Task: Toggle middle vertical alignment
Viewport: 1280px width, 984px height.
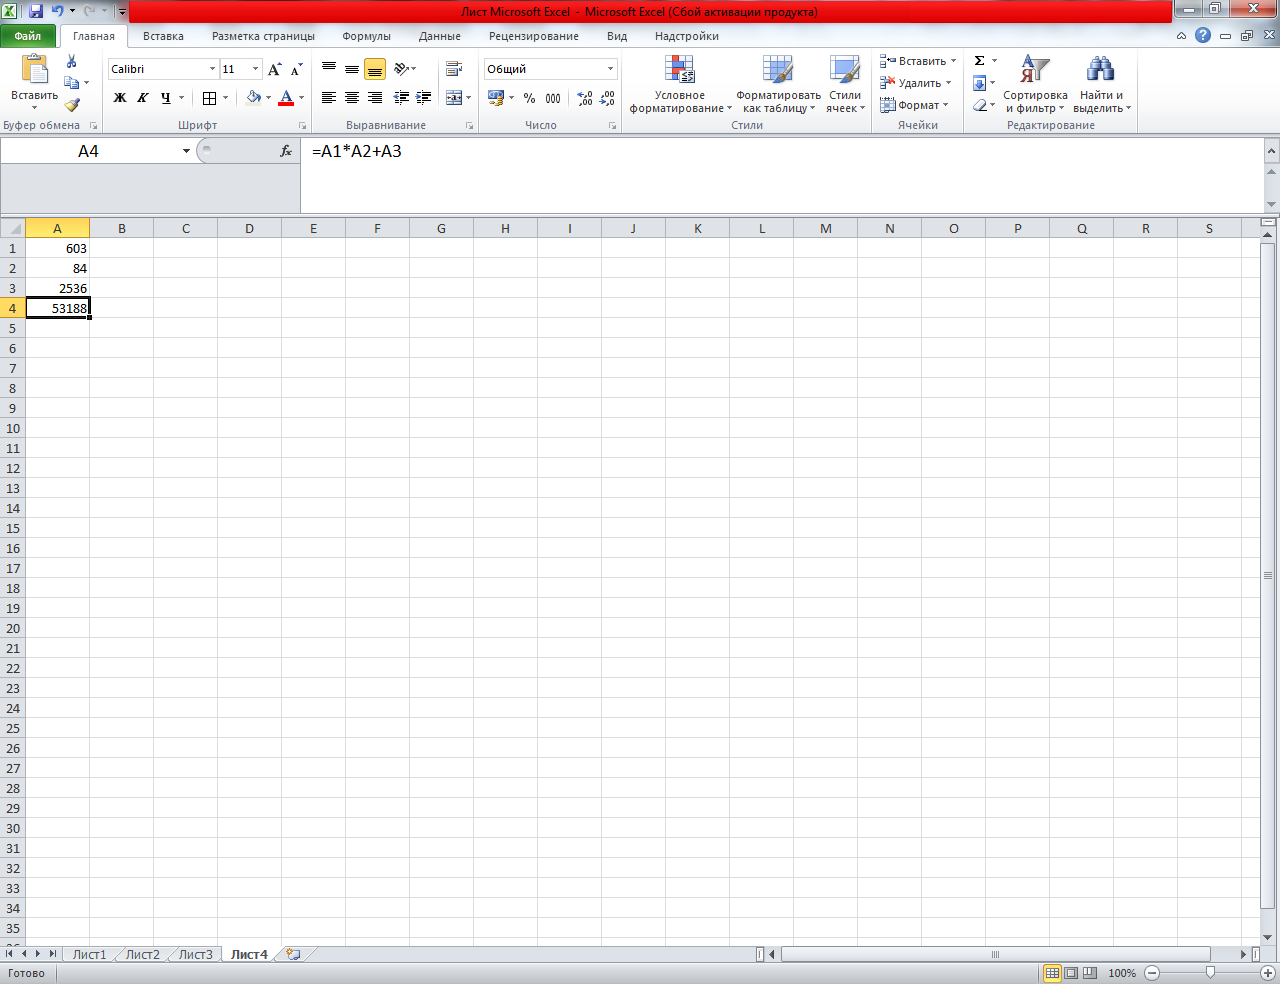Action: (x=352, y=69)
